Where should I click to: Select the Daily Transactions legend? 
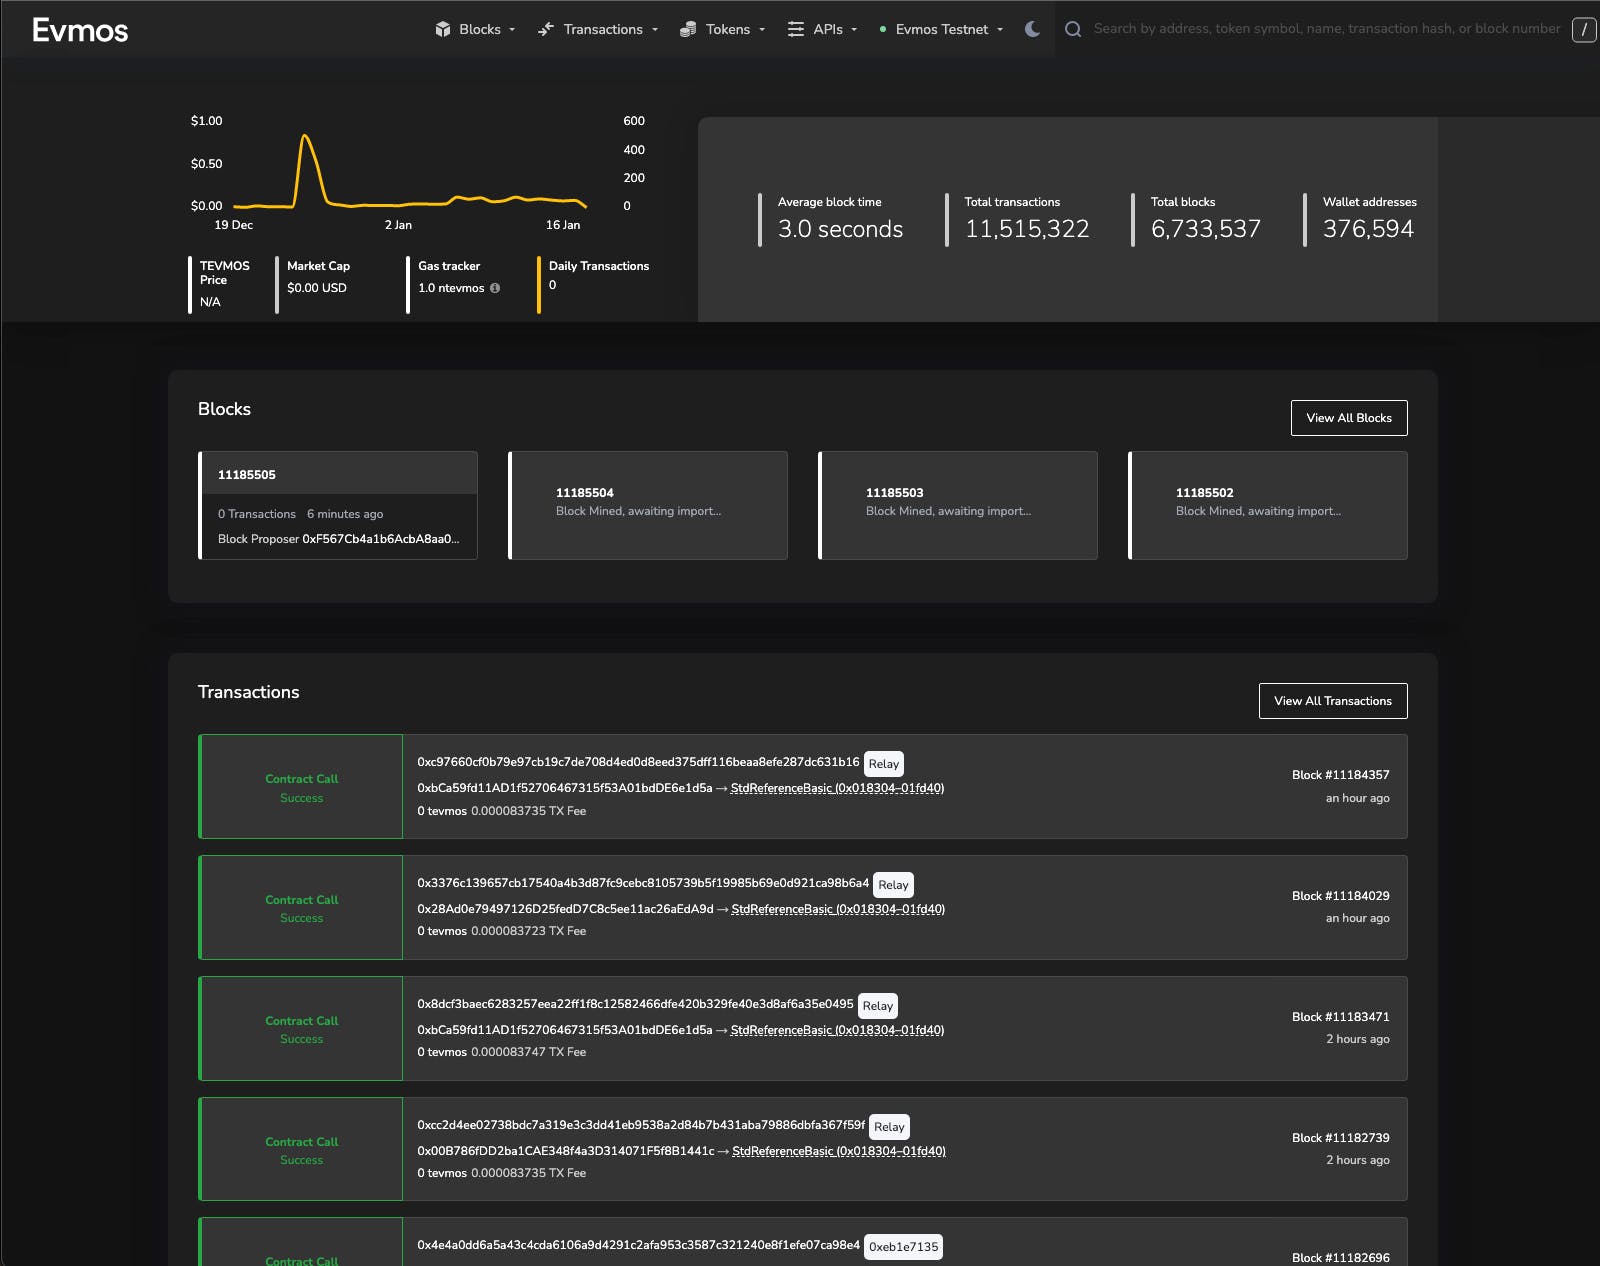tap(599, 266)
